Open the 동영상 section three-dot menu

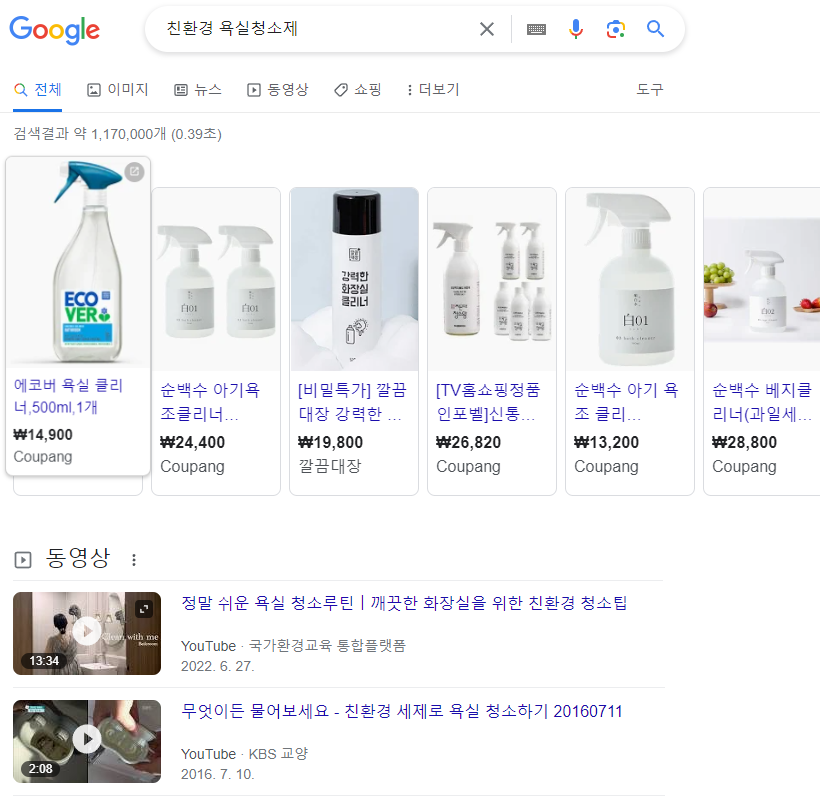(134, 560)
